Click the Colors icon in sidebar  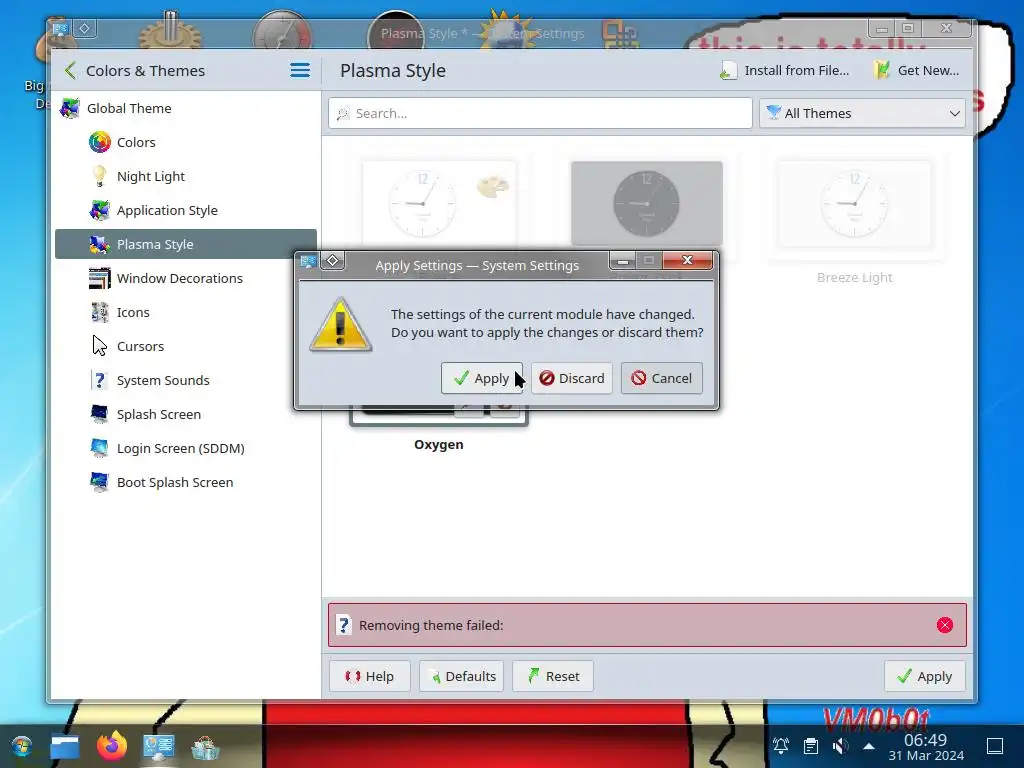pyautogui.click(x=100, y=142)
